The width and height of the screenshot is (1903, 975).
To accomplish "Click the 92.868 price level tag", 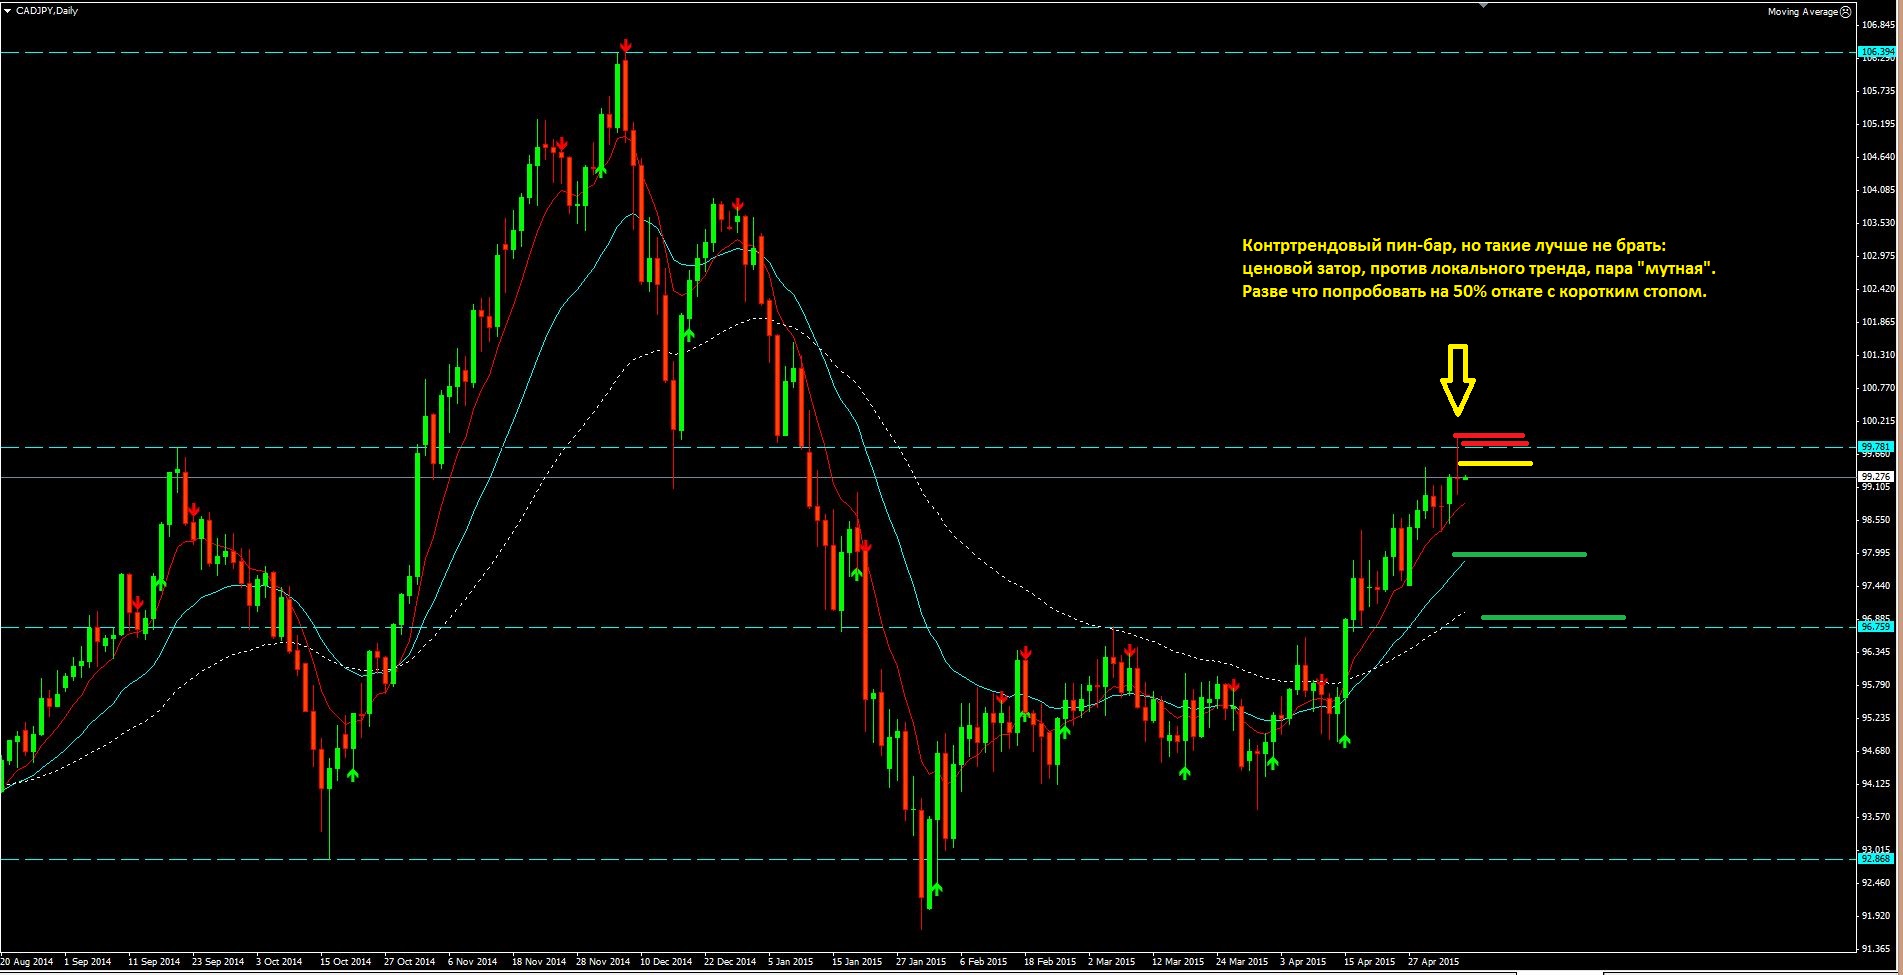I will (x=1876, y=859).
